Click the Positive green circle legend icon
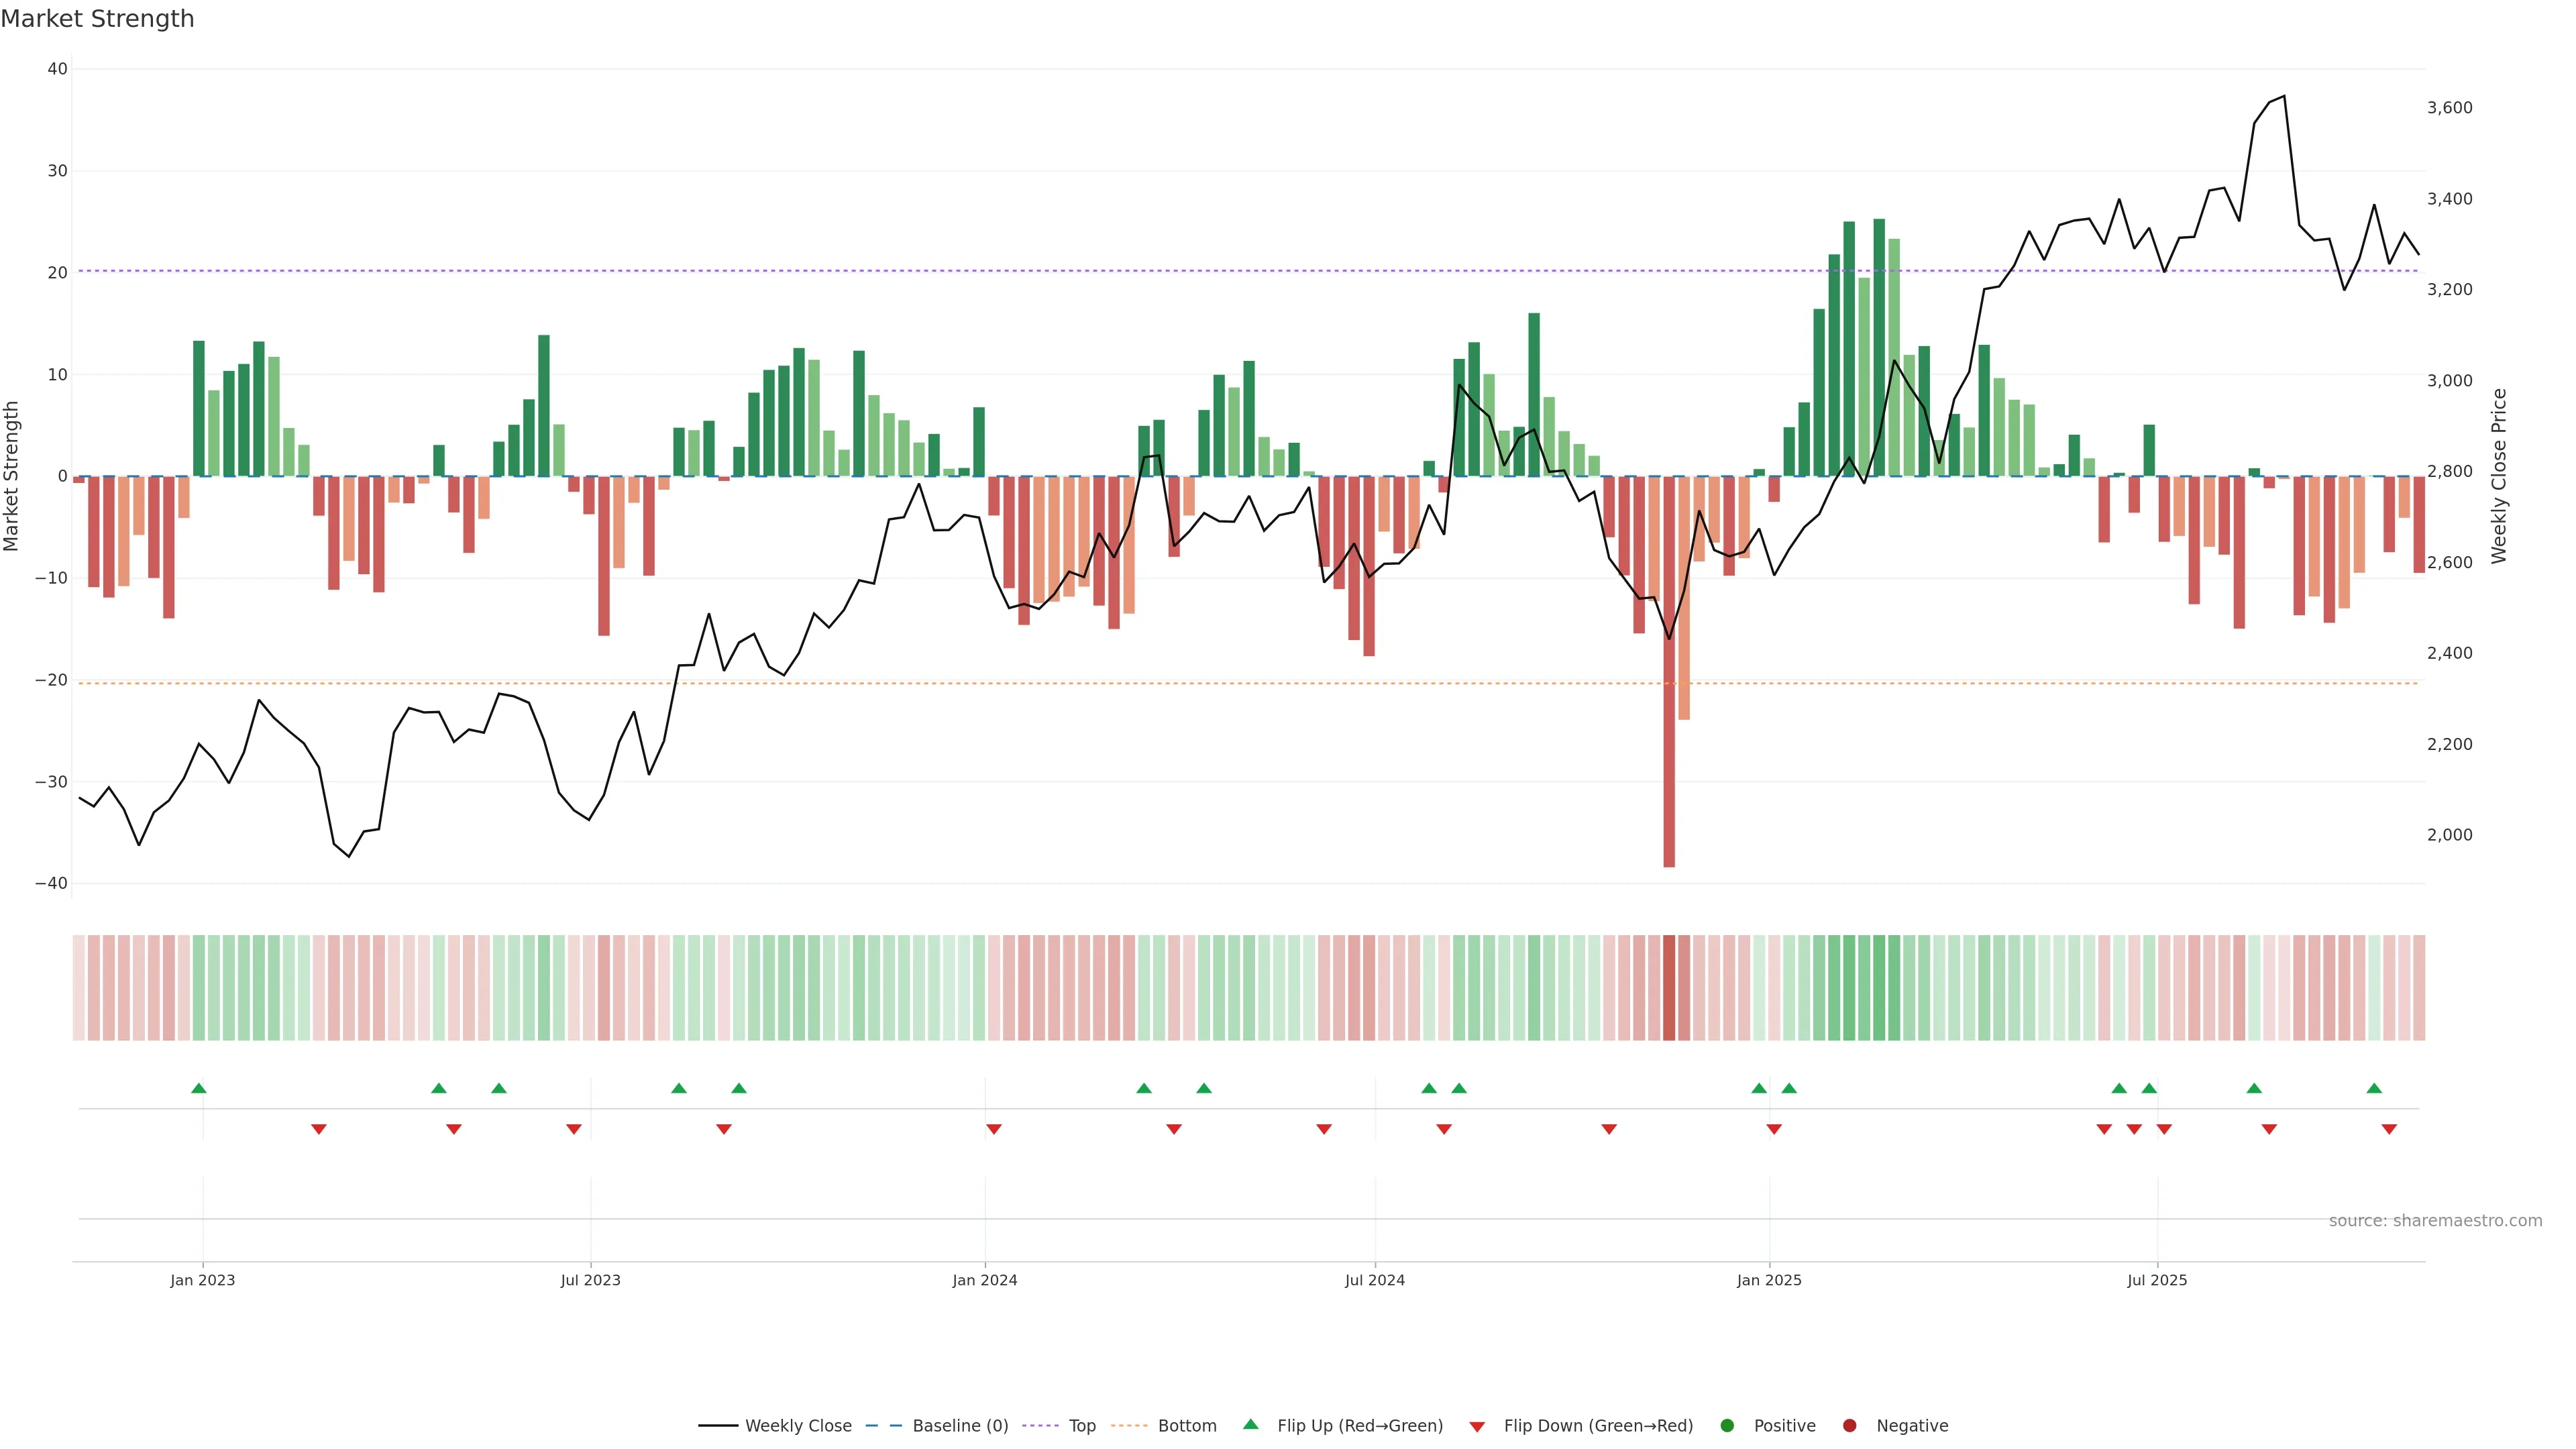 click(1727, 1426)
